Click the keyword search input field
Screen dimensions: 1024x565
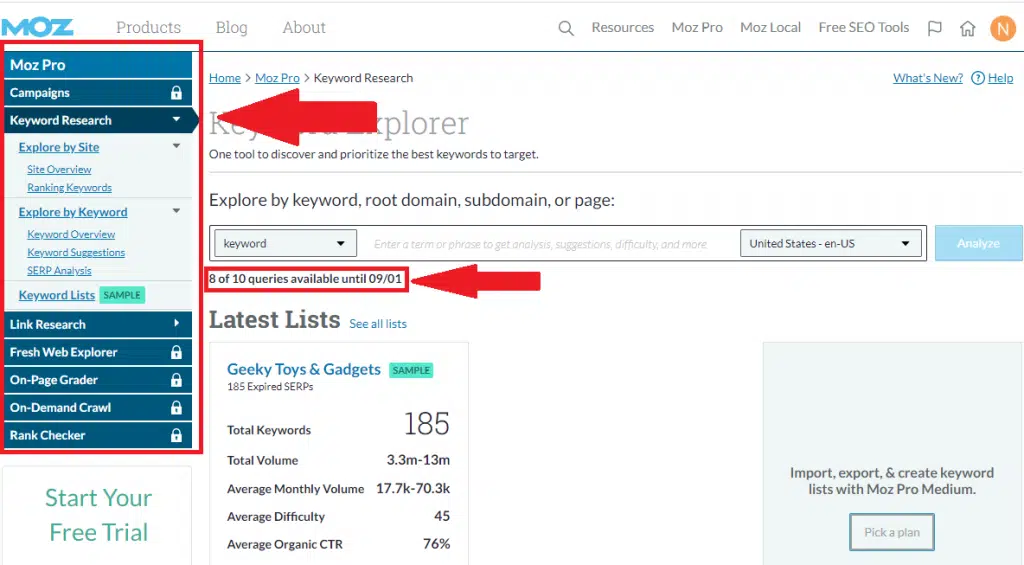pos(547,244)
